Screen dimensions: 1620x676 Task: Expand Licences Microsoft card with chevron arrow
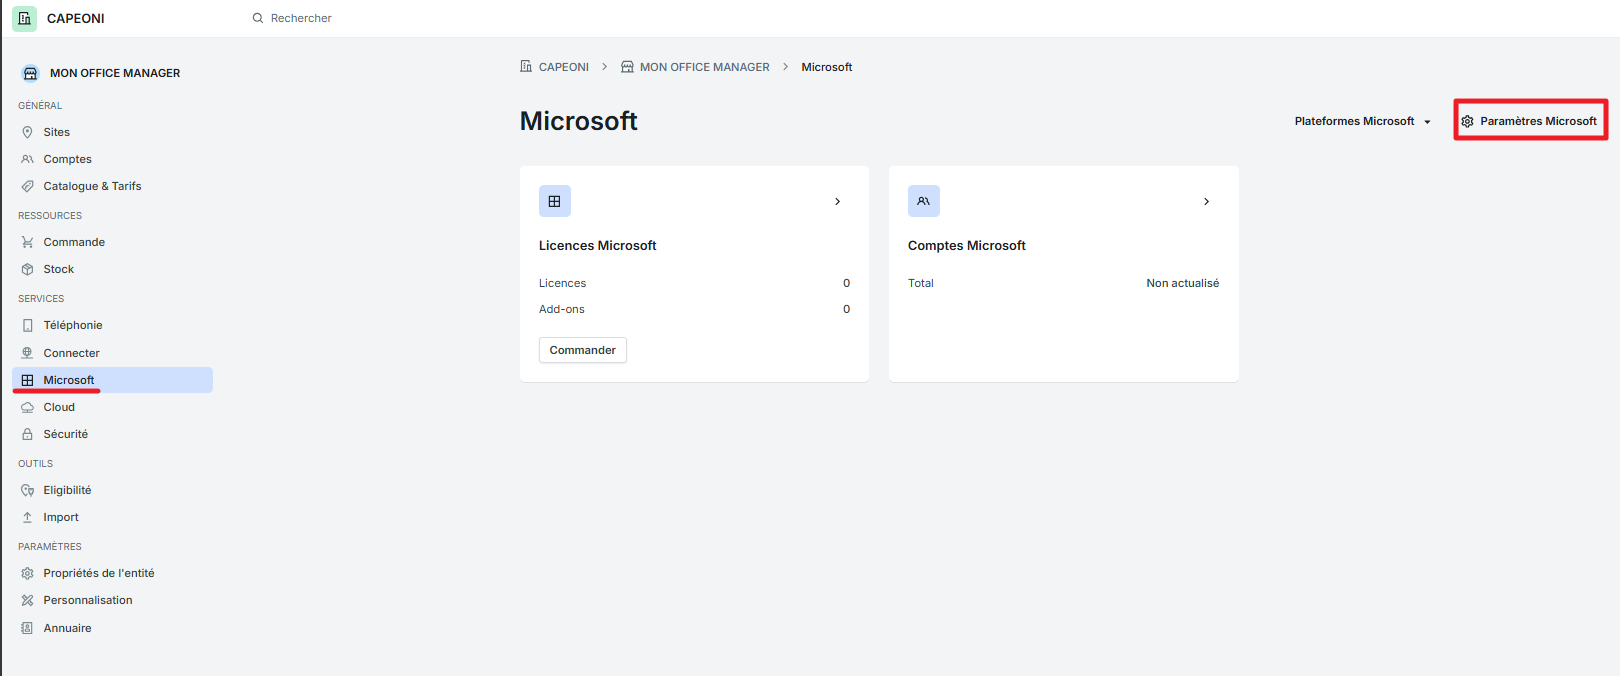(x=838, y=201)
